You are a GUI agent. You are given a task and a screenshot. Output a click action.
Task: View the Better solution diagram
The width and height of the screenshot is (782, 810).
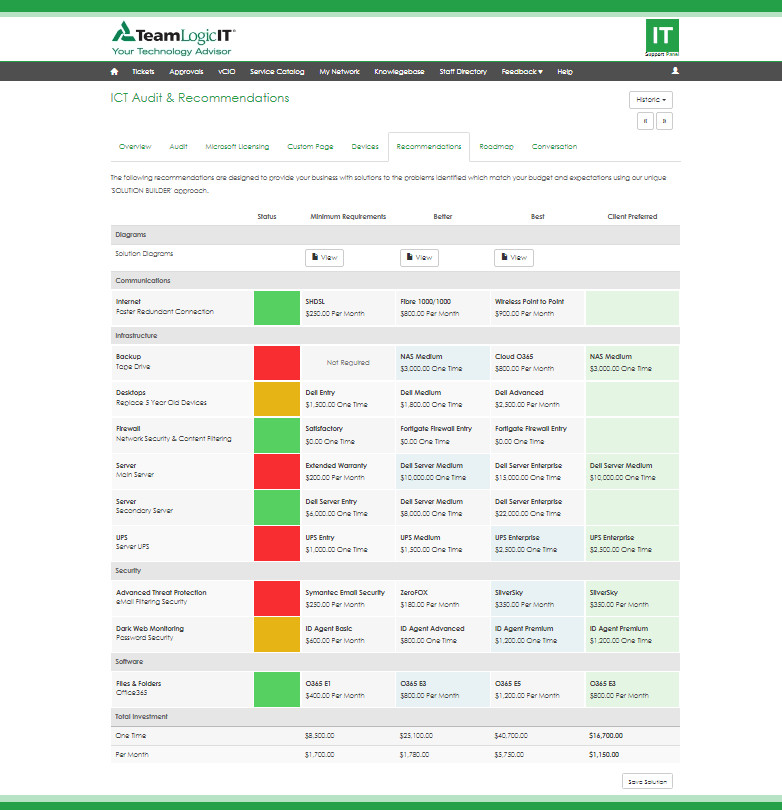[419, 258]
